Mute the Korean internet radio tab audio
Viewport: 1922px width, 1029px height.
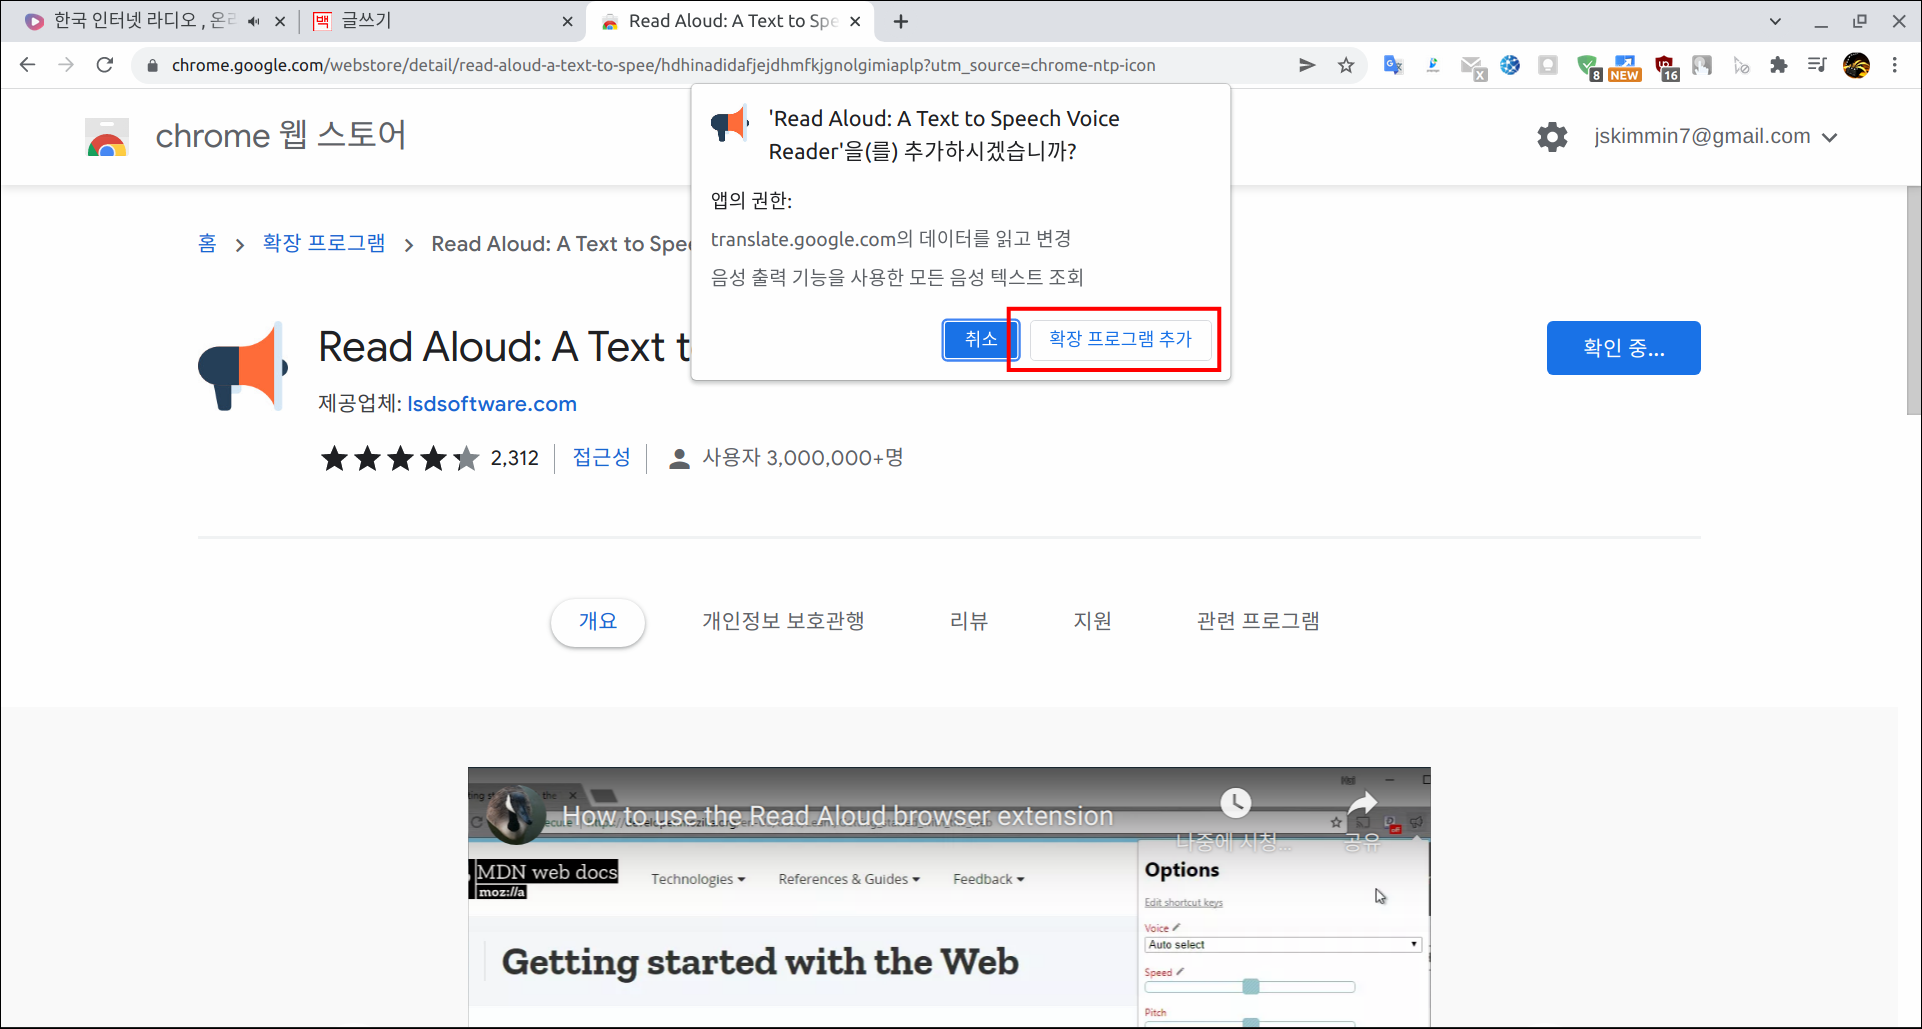[x=253, y=20]
